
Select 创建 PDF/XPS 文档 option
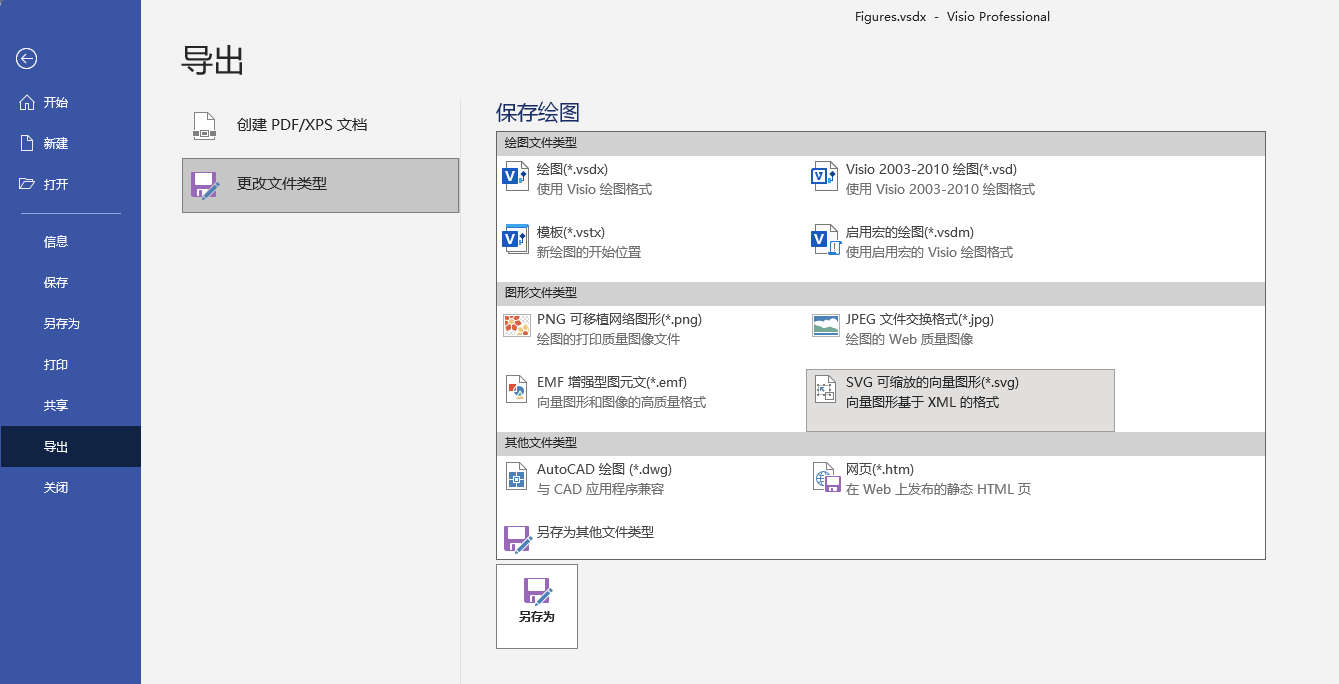320,126
